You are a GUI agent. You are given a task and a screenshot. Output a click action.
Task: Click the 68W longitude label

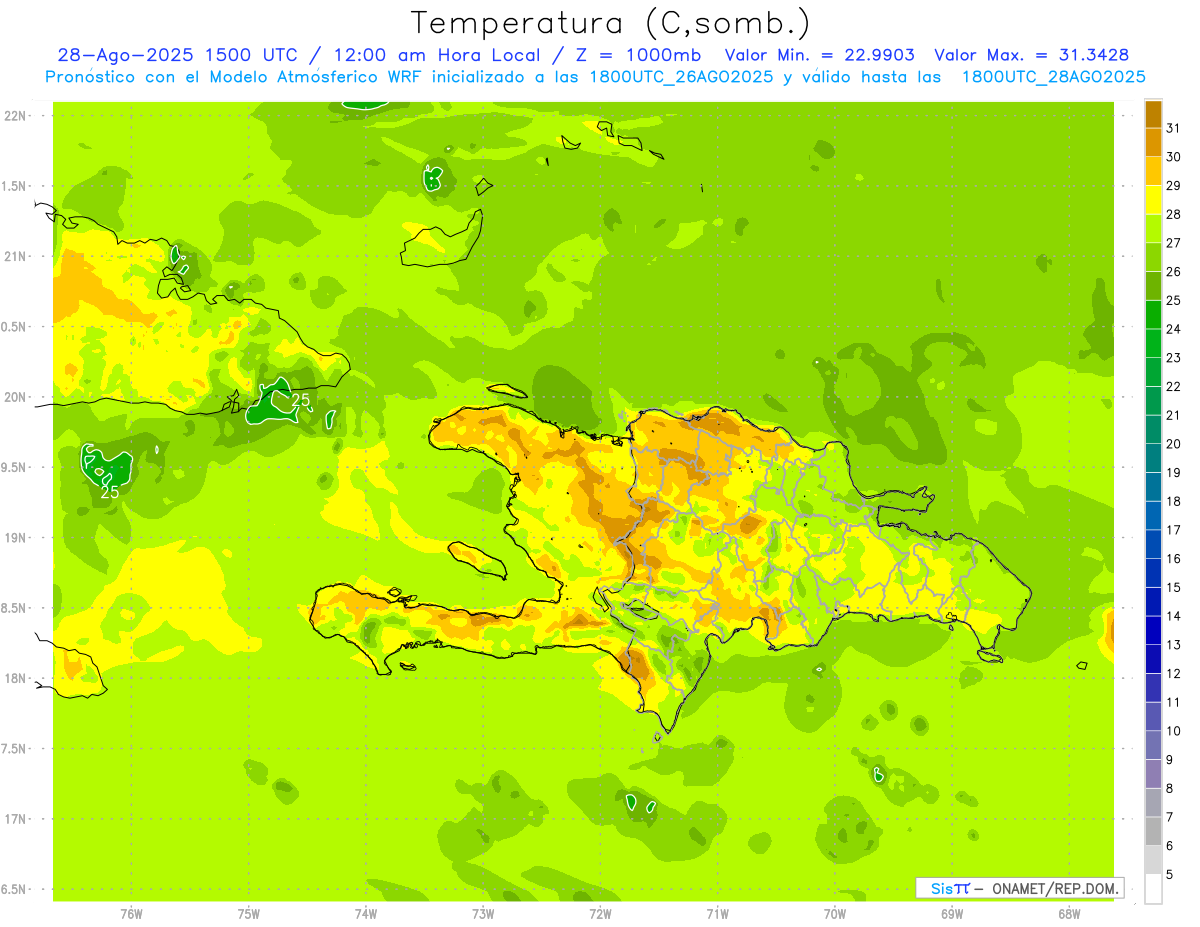point(1068,914)
